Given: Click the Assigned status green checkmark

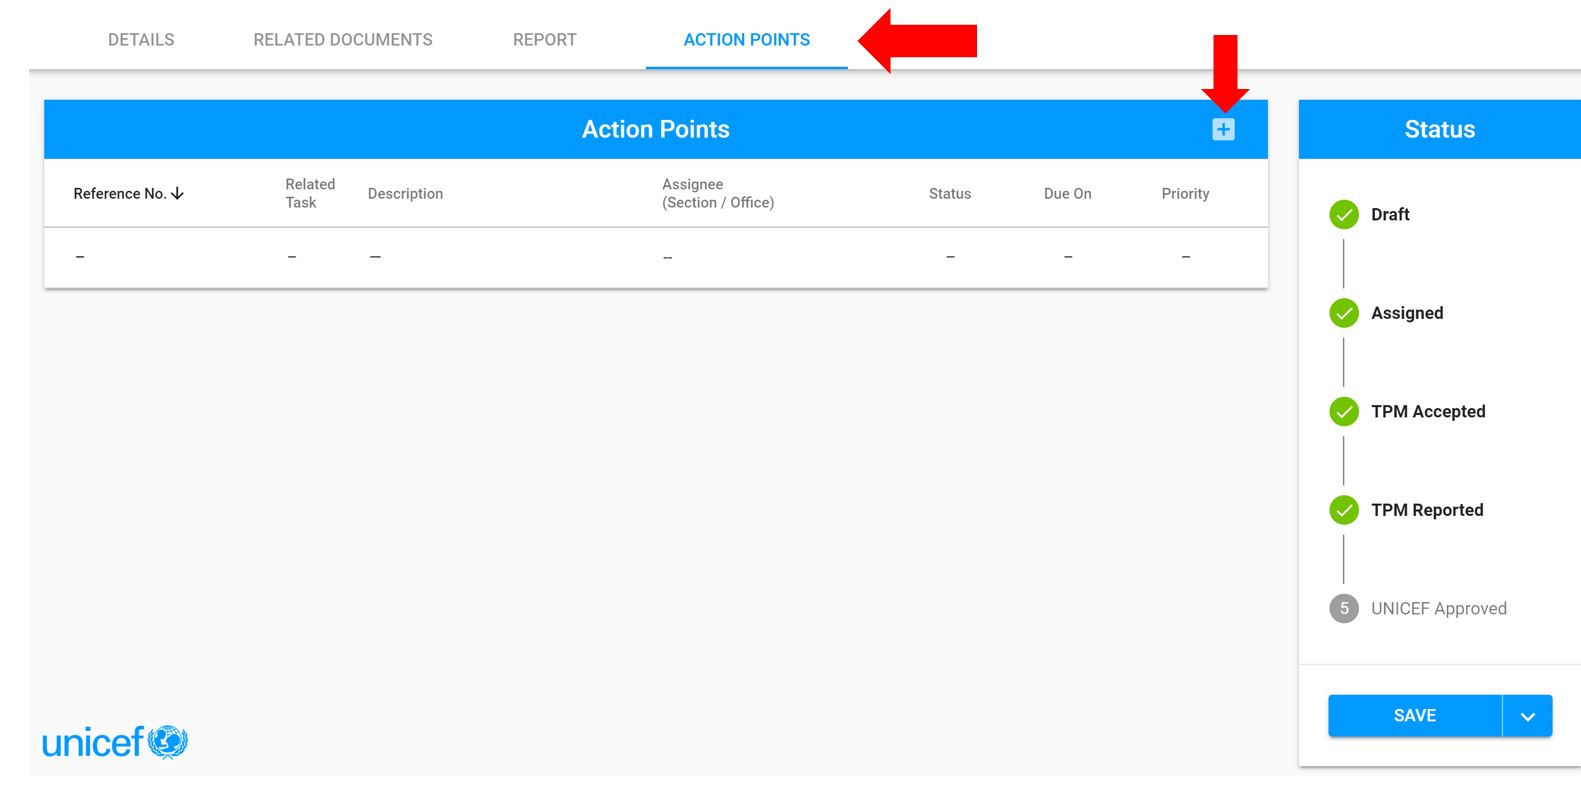Looking at the screenshot, I should click(x=1344, y=313).
